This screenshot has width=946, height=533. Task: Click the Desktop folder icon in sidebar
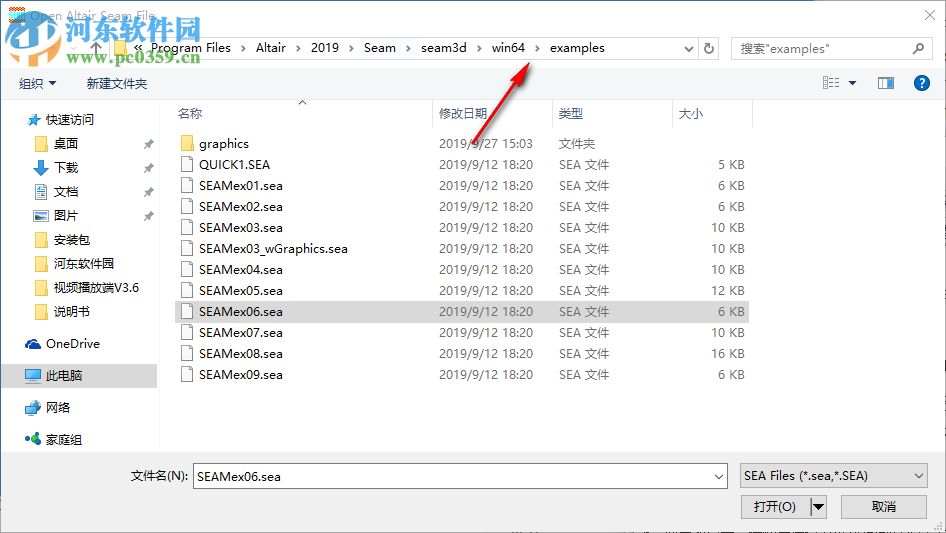click(41, 144)
